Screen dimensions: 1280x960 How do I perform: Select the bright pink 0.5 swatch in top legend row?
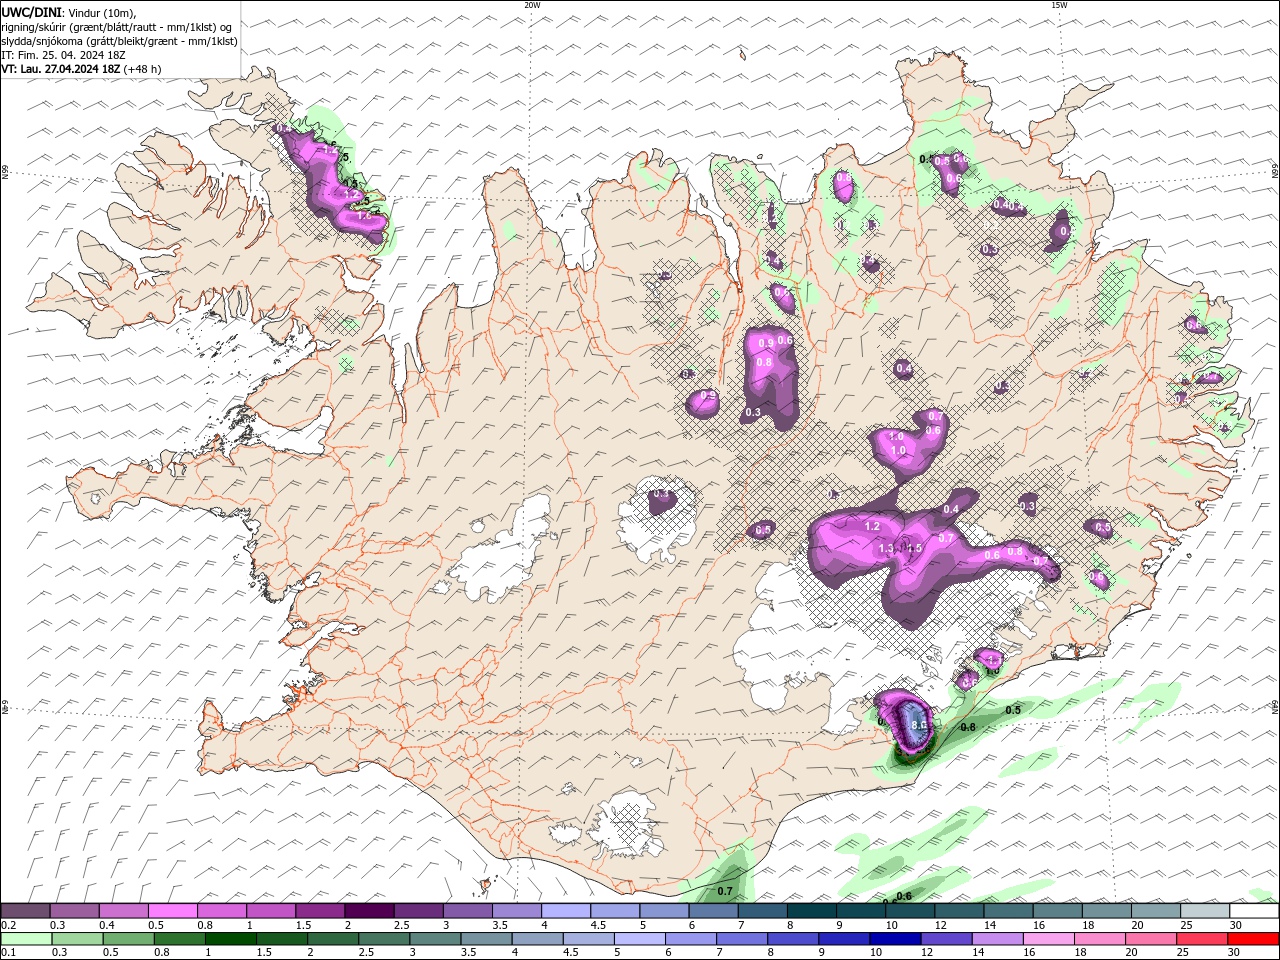click(x=172, y=911)
